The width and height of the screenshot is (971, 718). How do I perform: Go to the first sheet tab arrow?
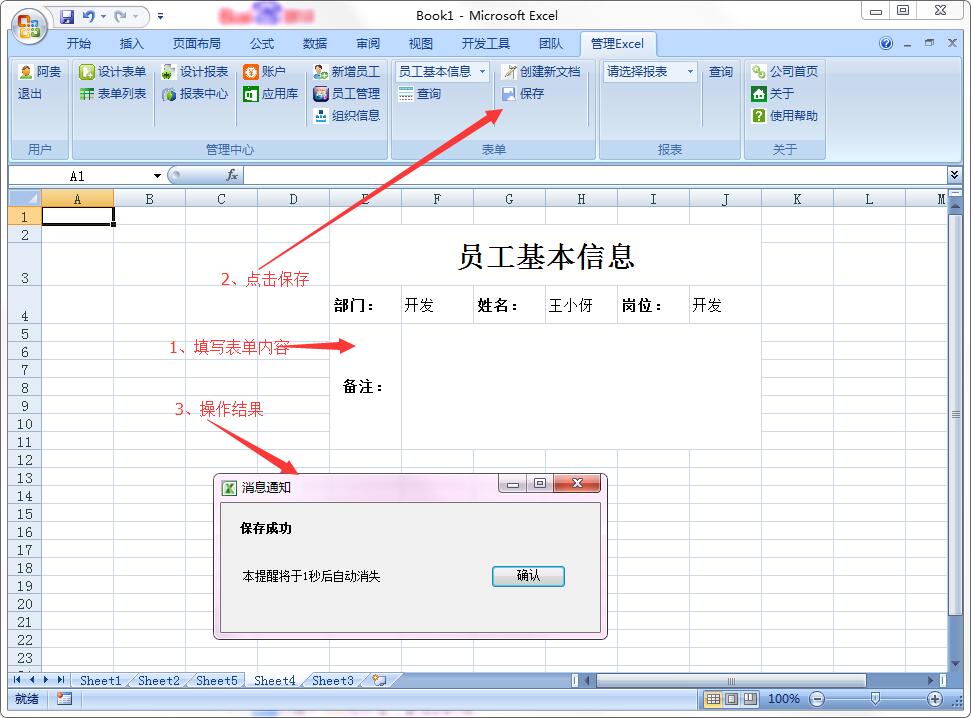17,680
